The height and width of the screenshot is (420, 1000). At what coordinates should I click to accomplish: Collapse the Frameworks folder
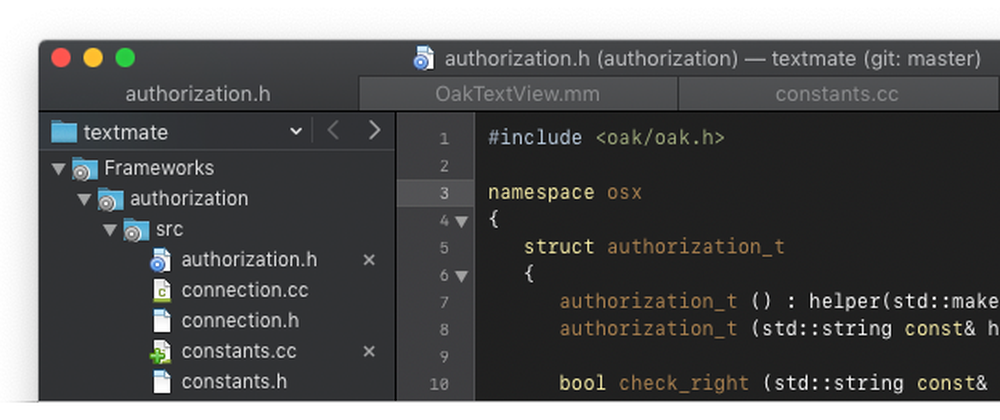(x=59, y=169)
